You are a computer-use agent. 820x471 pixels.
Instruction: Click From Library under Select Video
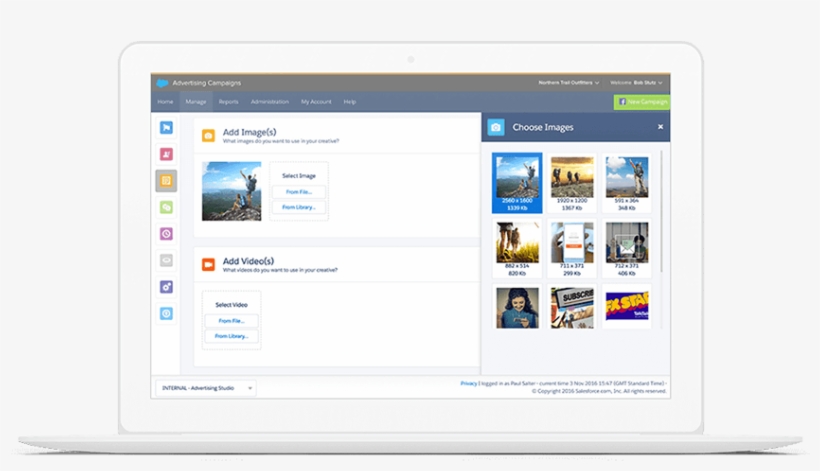(x=231, y=336)
